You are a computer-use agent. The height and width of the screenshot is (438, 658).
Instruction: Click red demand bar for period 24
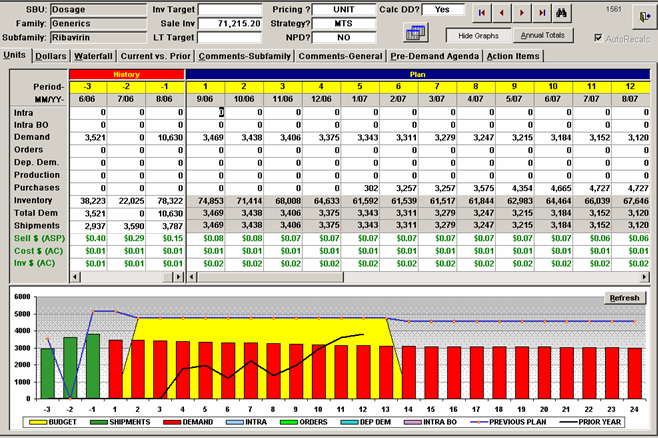click(634, 373)
